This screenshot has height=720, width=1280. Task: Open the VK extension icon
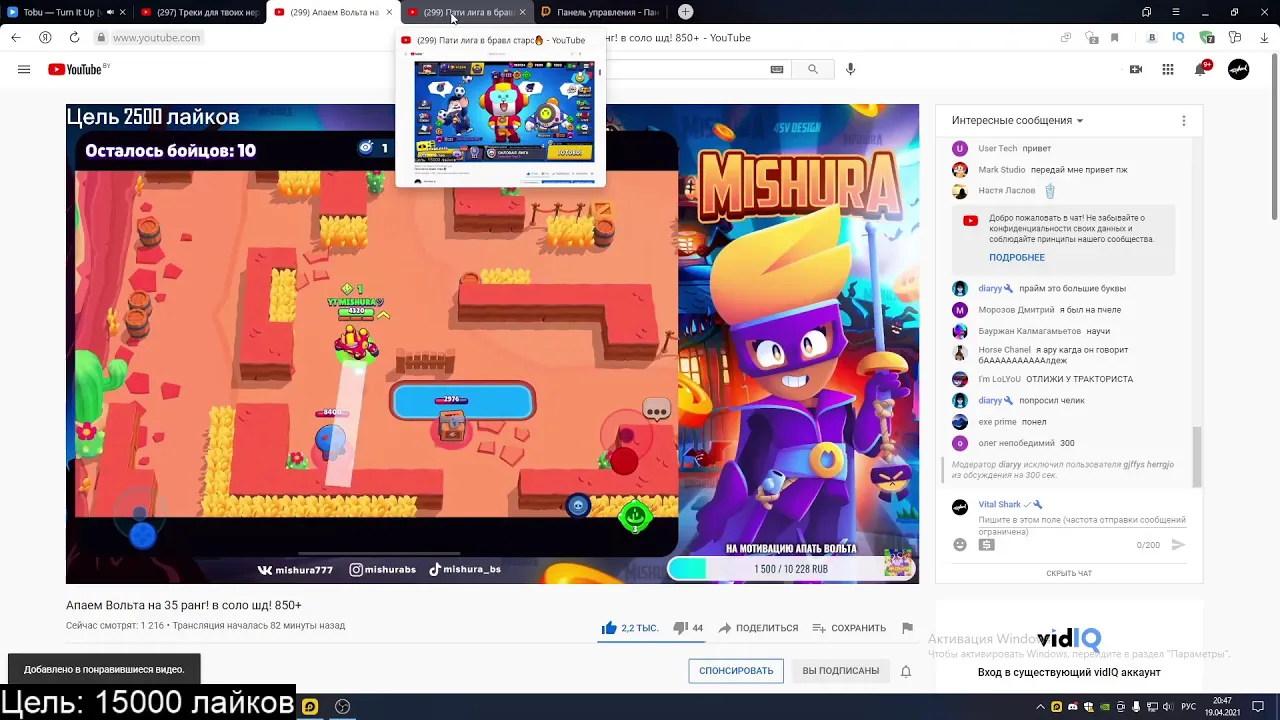[x=1152, y=38]
